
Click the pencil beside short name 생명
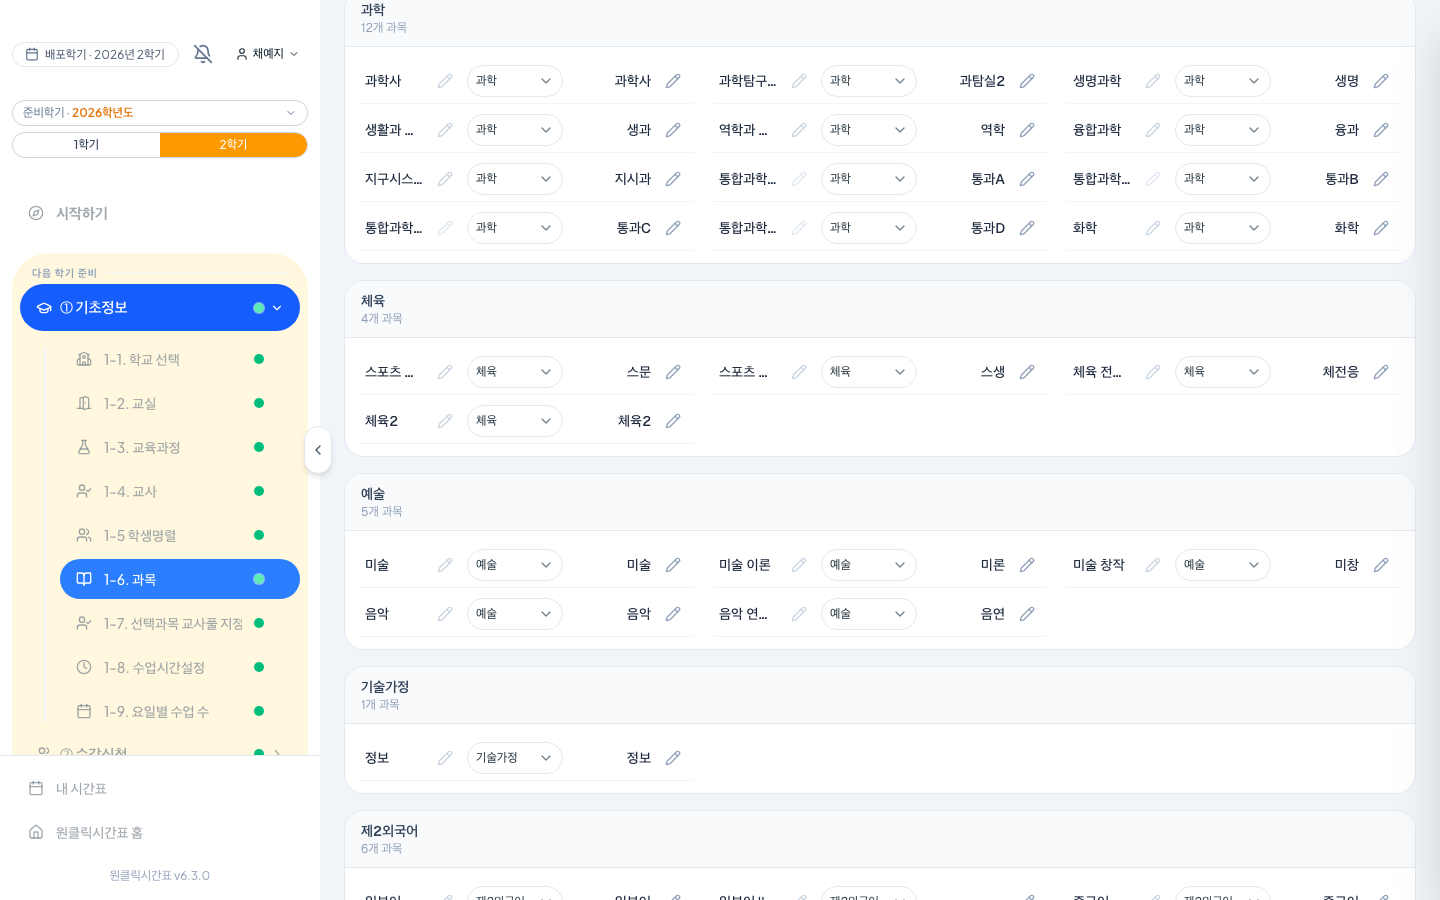point(1381,81)
